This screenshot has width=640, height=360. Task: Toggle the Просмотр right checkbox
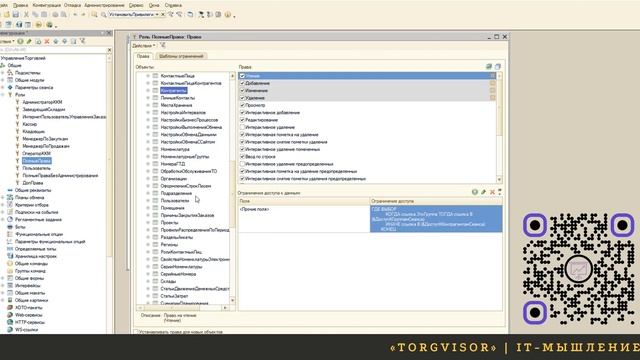[242, 105]
